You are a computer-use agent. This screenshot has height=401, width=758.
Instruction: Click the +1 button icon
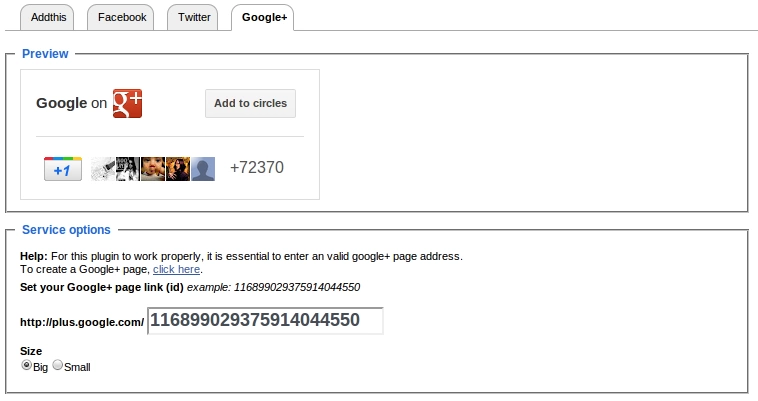(63, 169)
